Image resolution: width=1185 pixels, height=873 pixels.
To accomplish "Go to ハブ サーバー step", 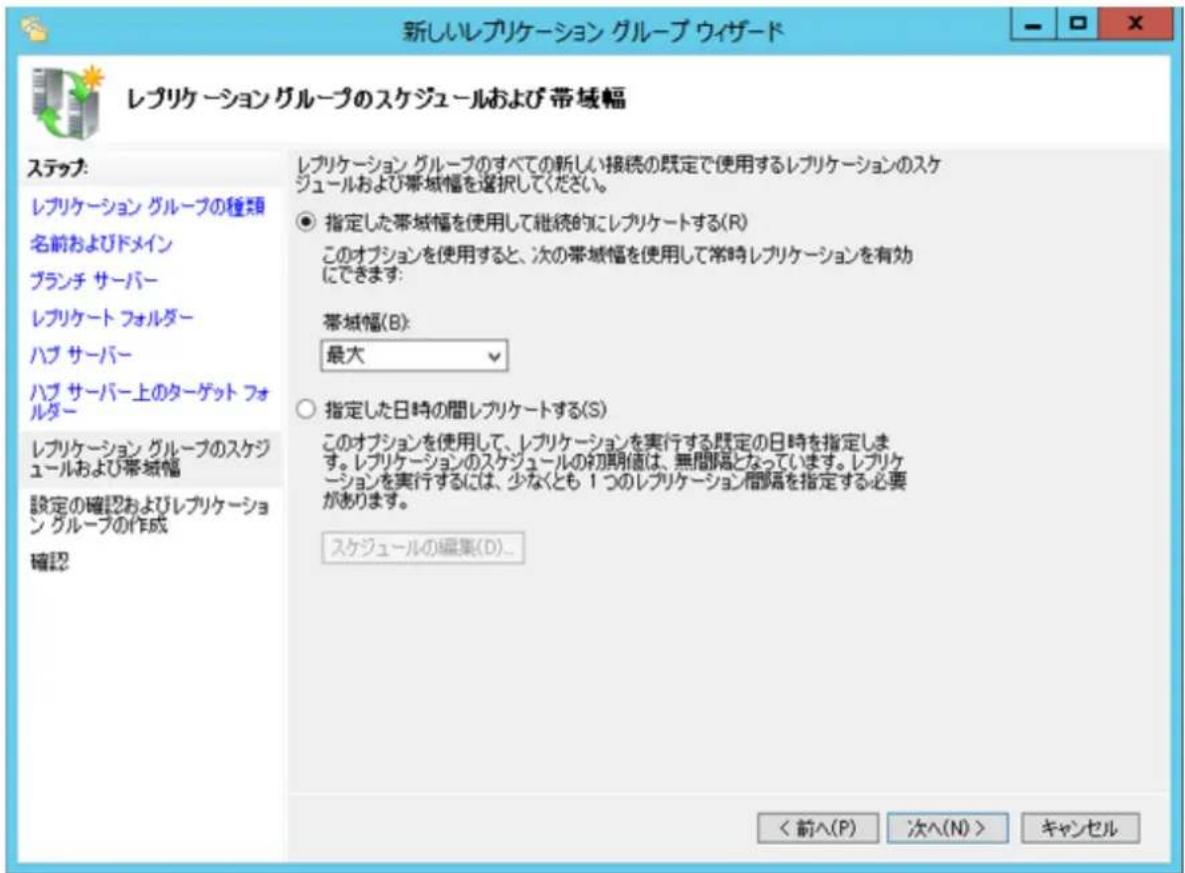I will 80,354.
